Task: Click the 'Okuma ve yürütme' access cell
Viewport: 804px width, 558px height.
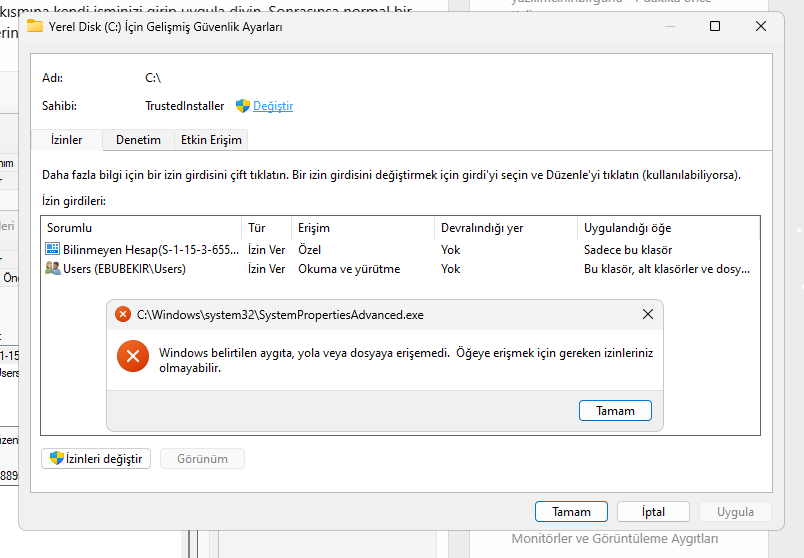Action: click(x=349, y=269)
